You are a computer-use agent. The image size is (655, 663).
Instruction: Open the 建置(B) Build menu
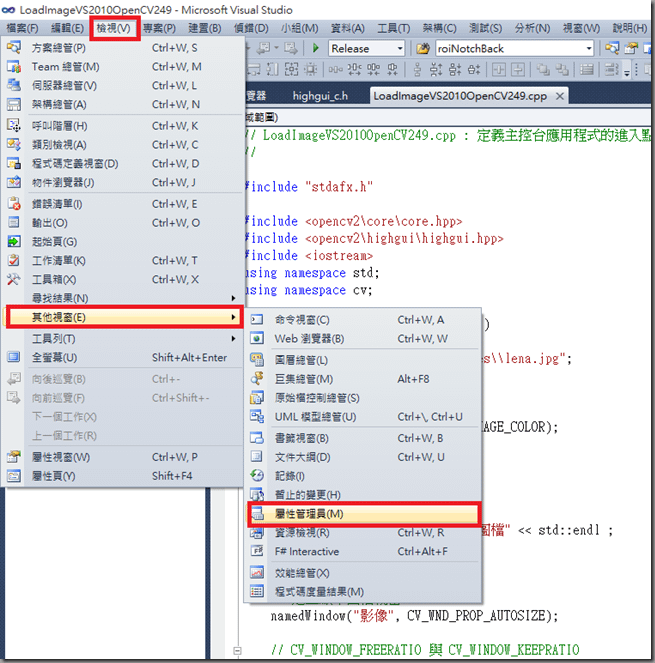(205, 28)
